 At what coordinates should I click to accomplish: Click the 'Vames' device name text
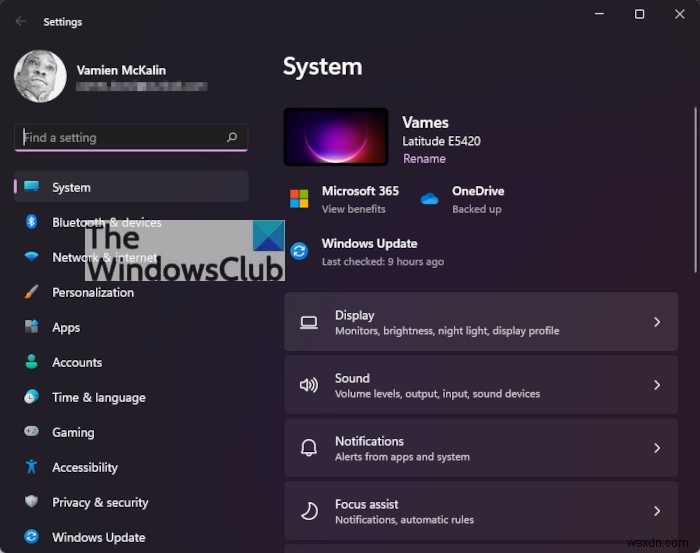click(x=425, y=122)
